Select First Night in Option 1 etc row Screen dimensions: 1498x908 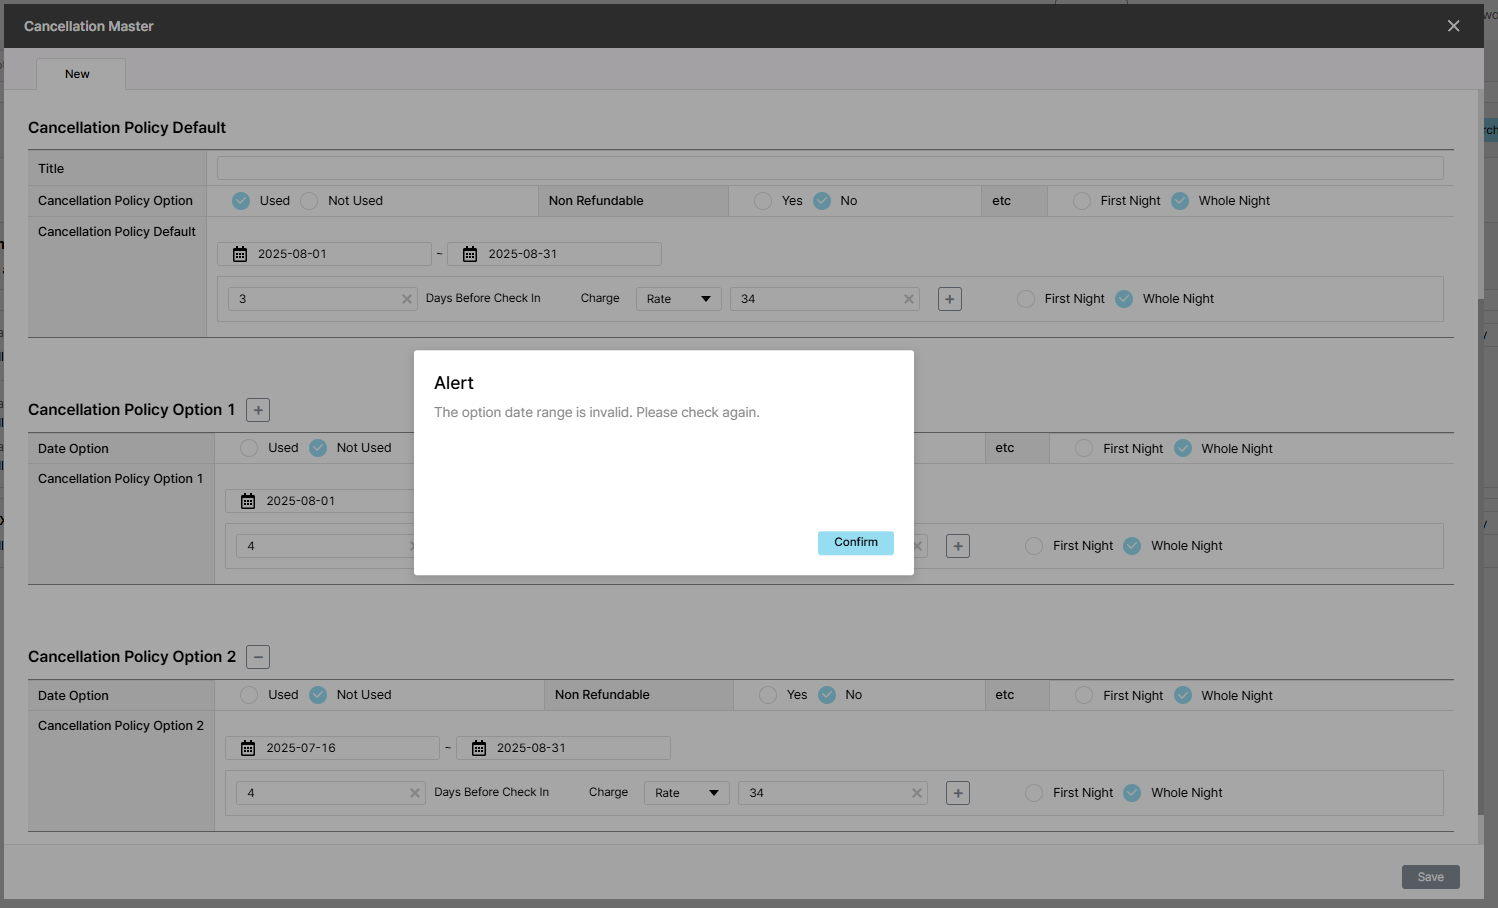tap(1084, 448)
